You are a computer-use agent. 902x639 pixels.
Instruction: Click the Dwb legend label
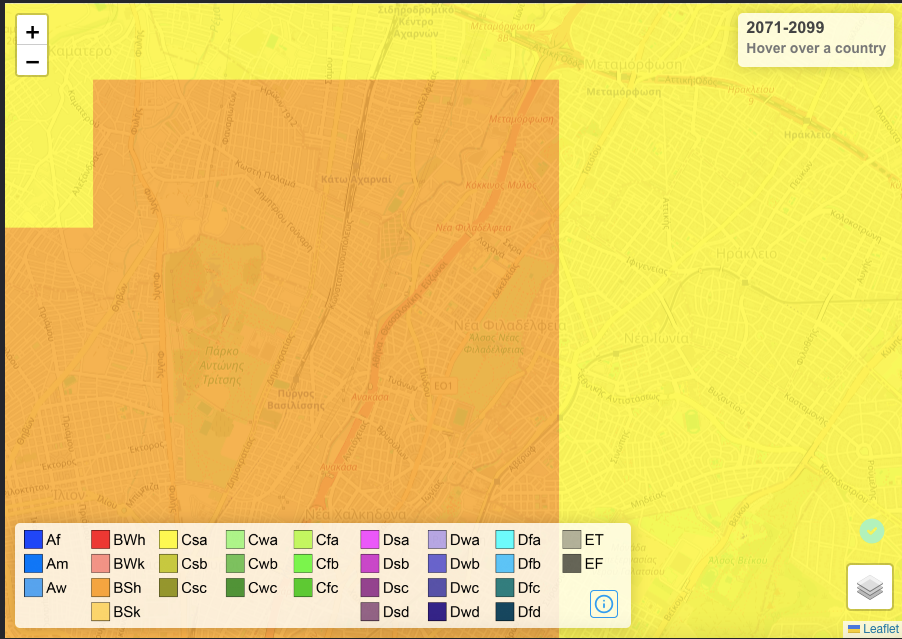465,564
